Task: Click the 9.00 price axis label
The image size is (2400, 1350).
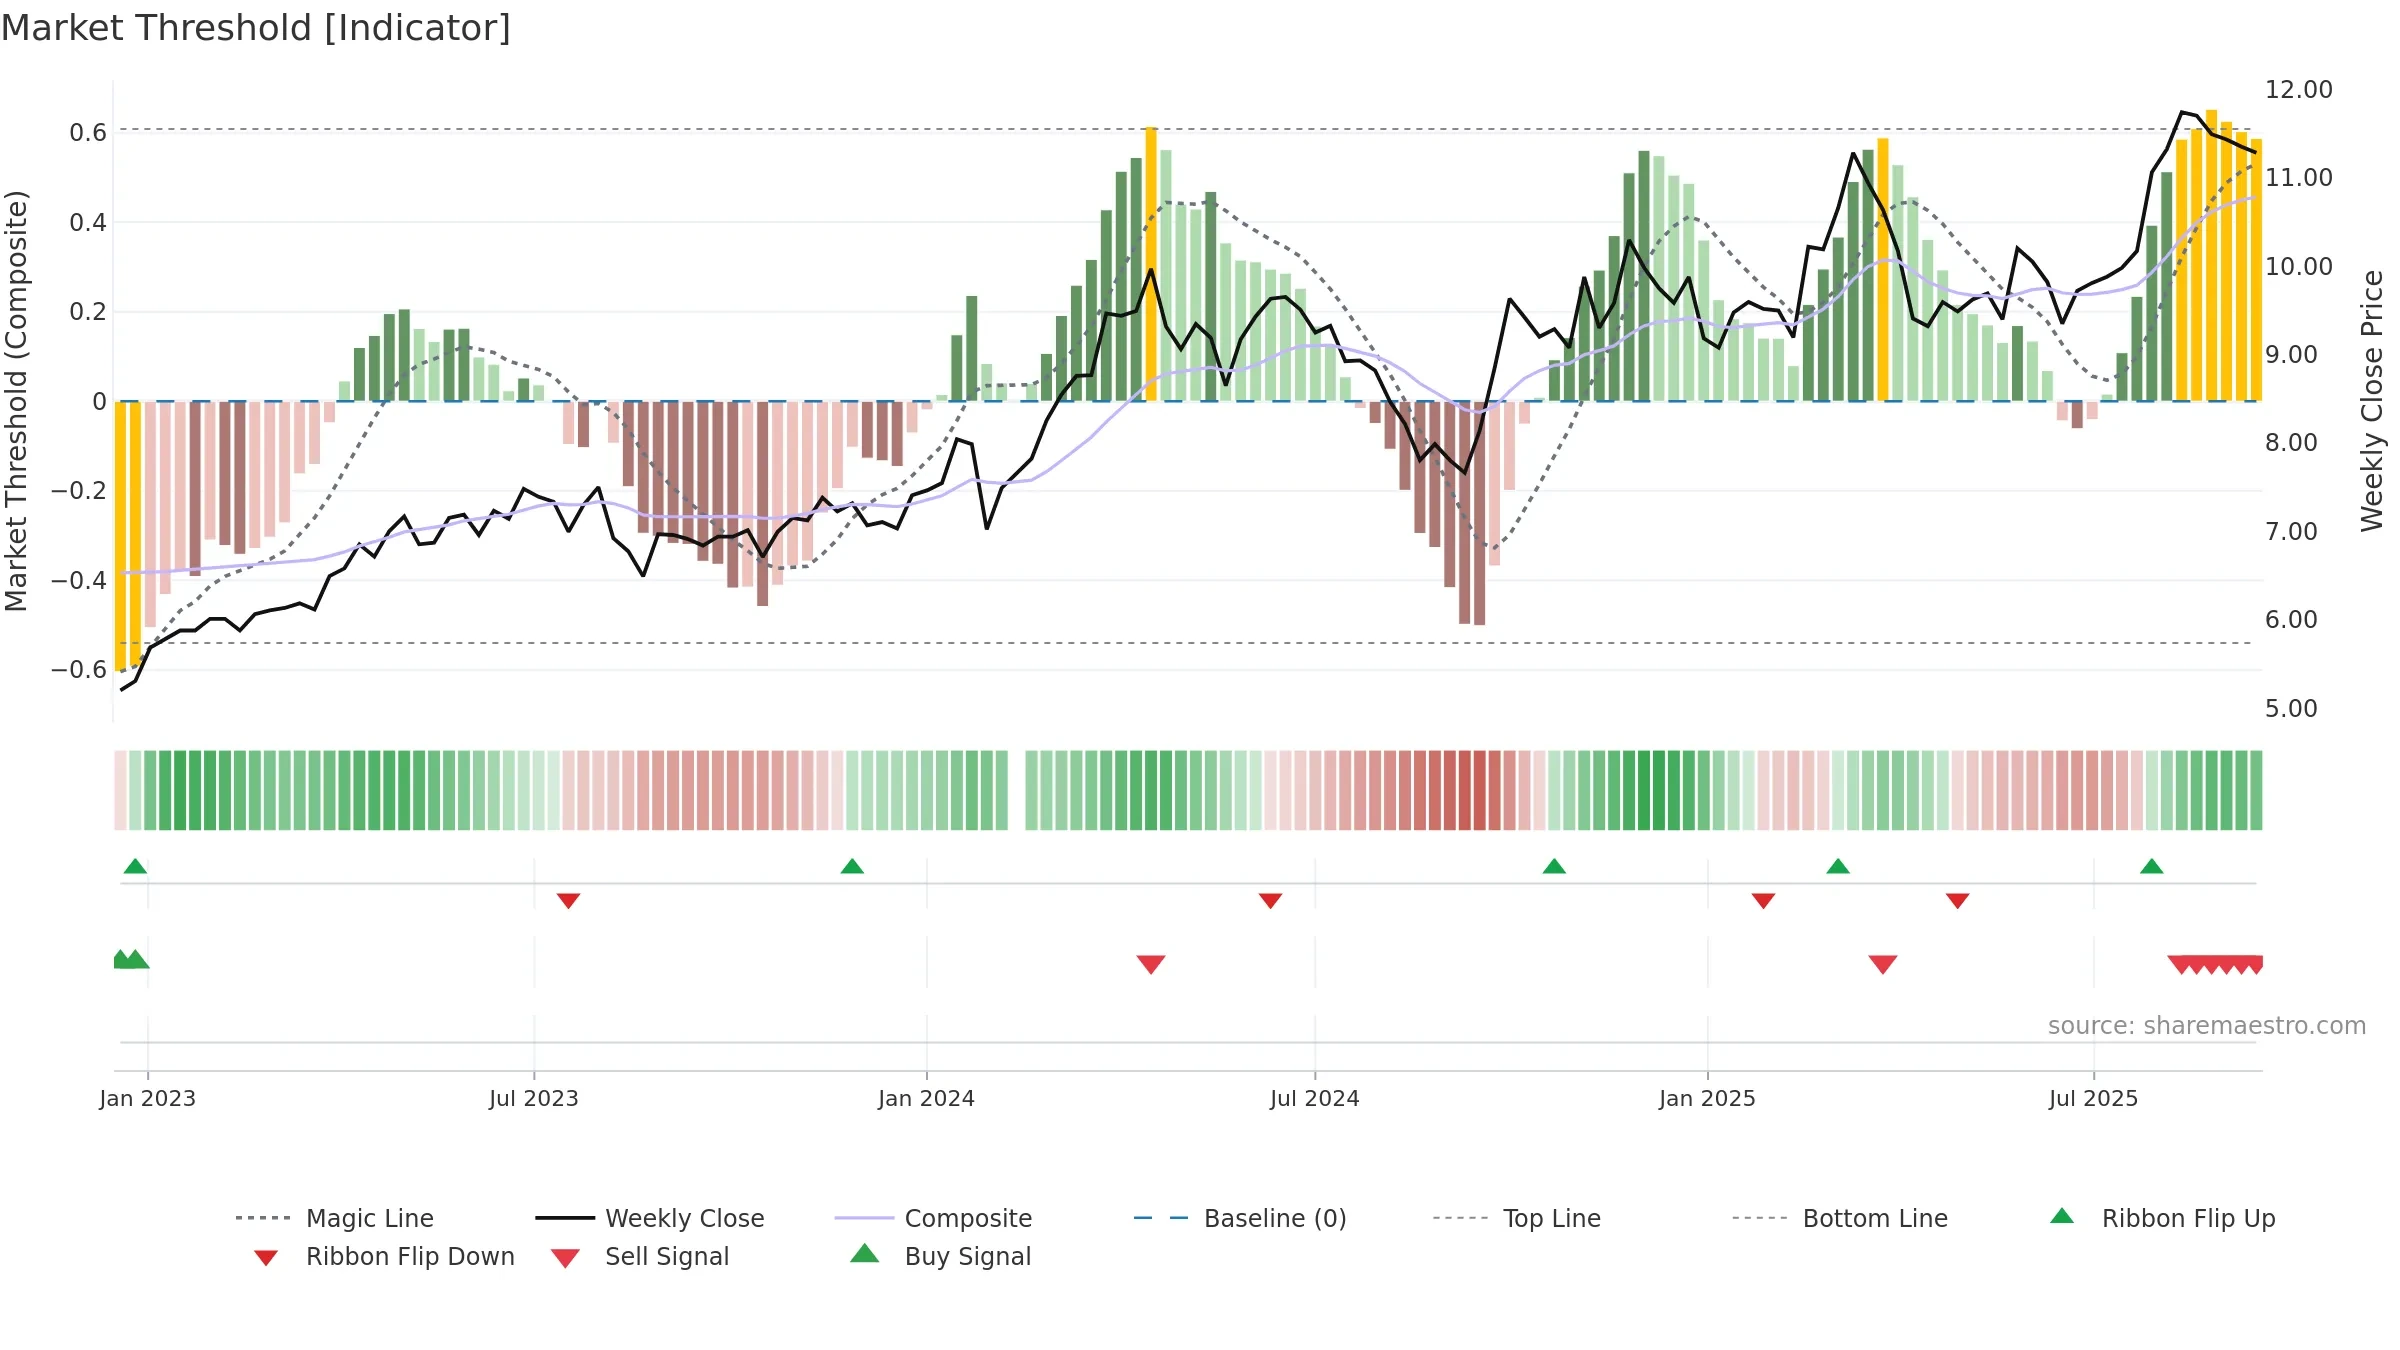Action: click(x=2291, y=354)
